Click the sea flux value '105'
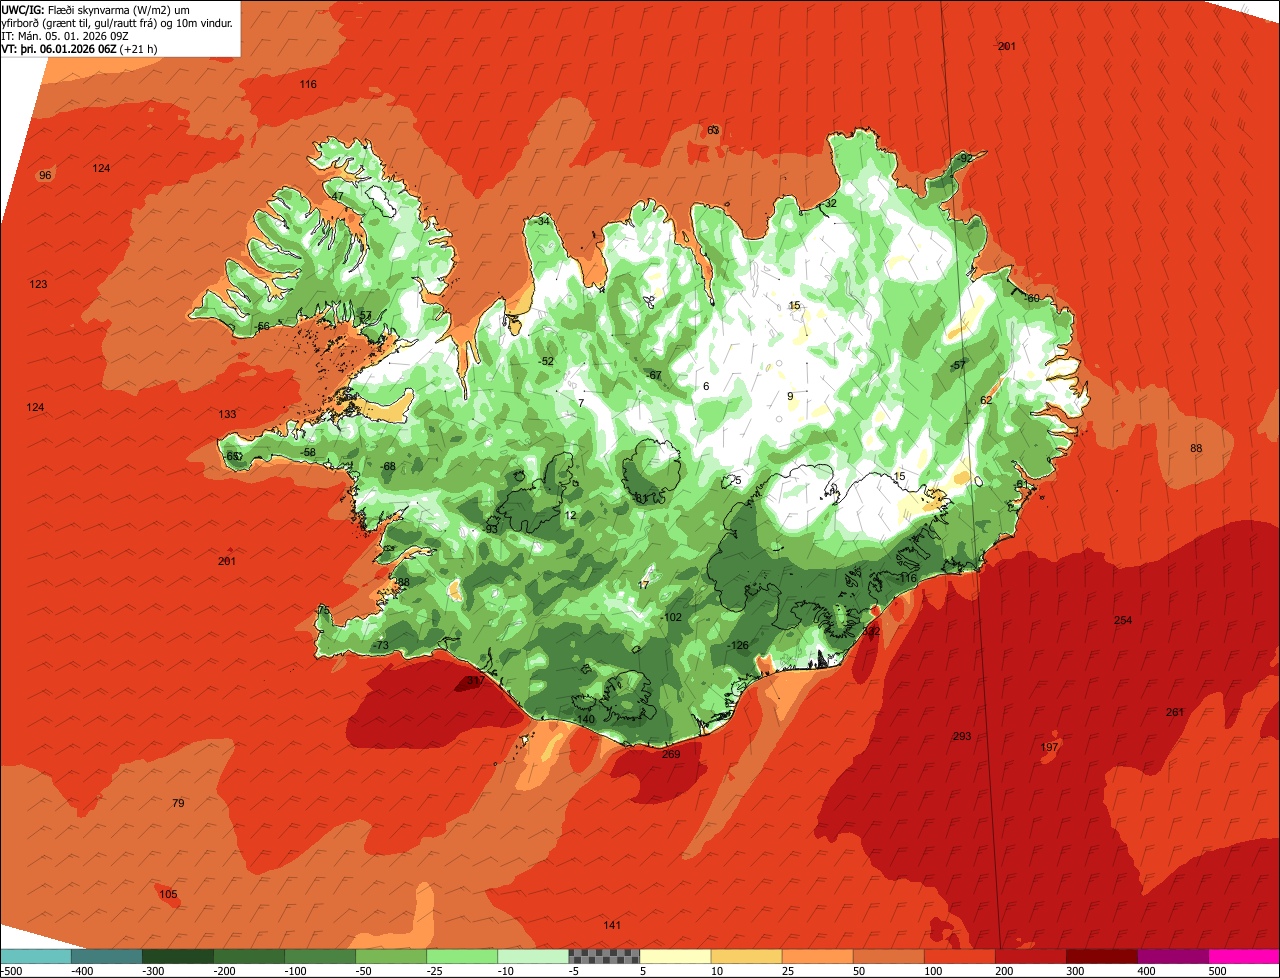 pyautogui.click(x=168, y=895)
